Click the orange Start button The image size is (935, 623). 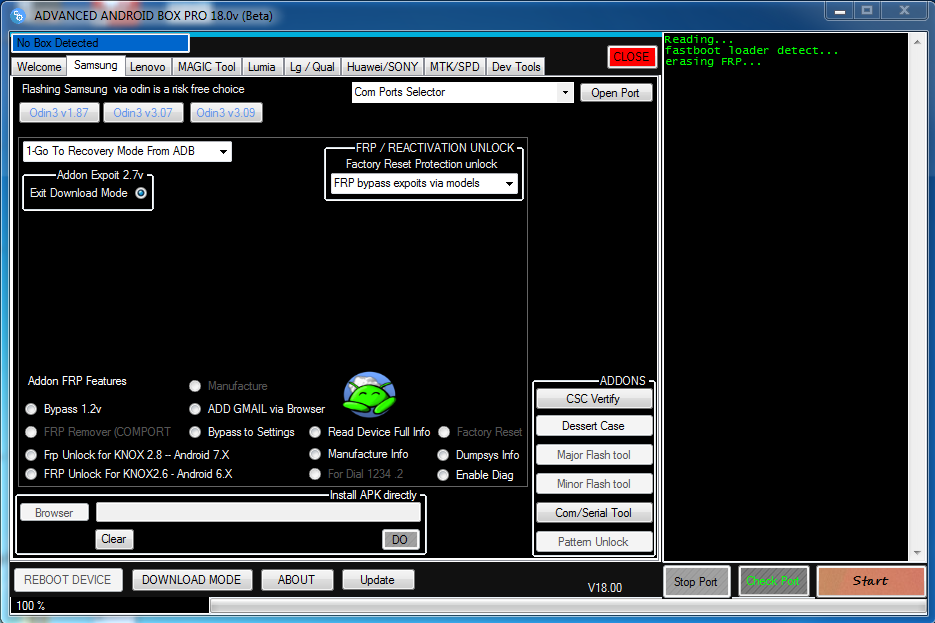tap(870, 581)
